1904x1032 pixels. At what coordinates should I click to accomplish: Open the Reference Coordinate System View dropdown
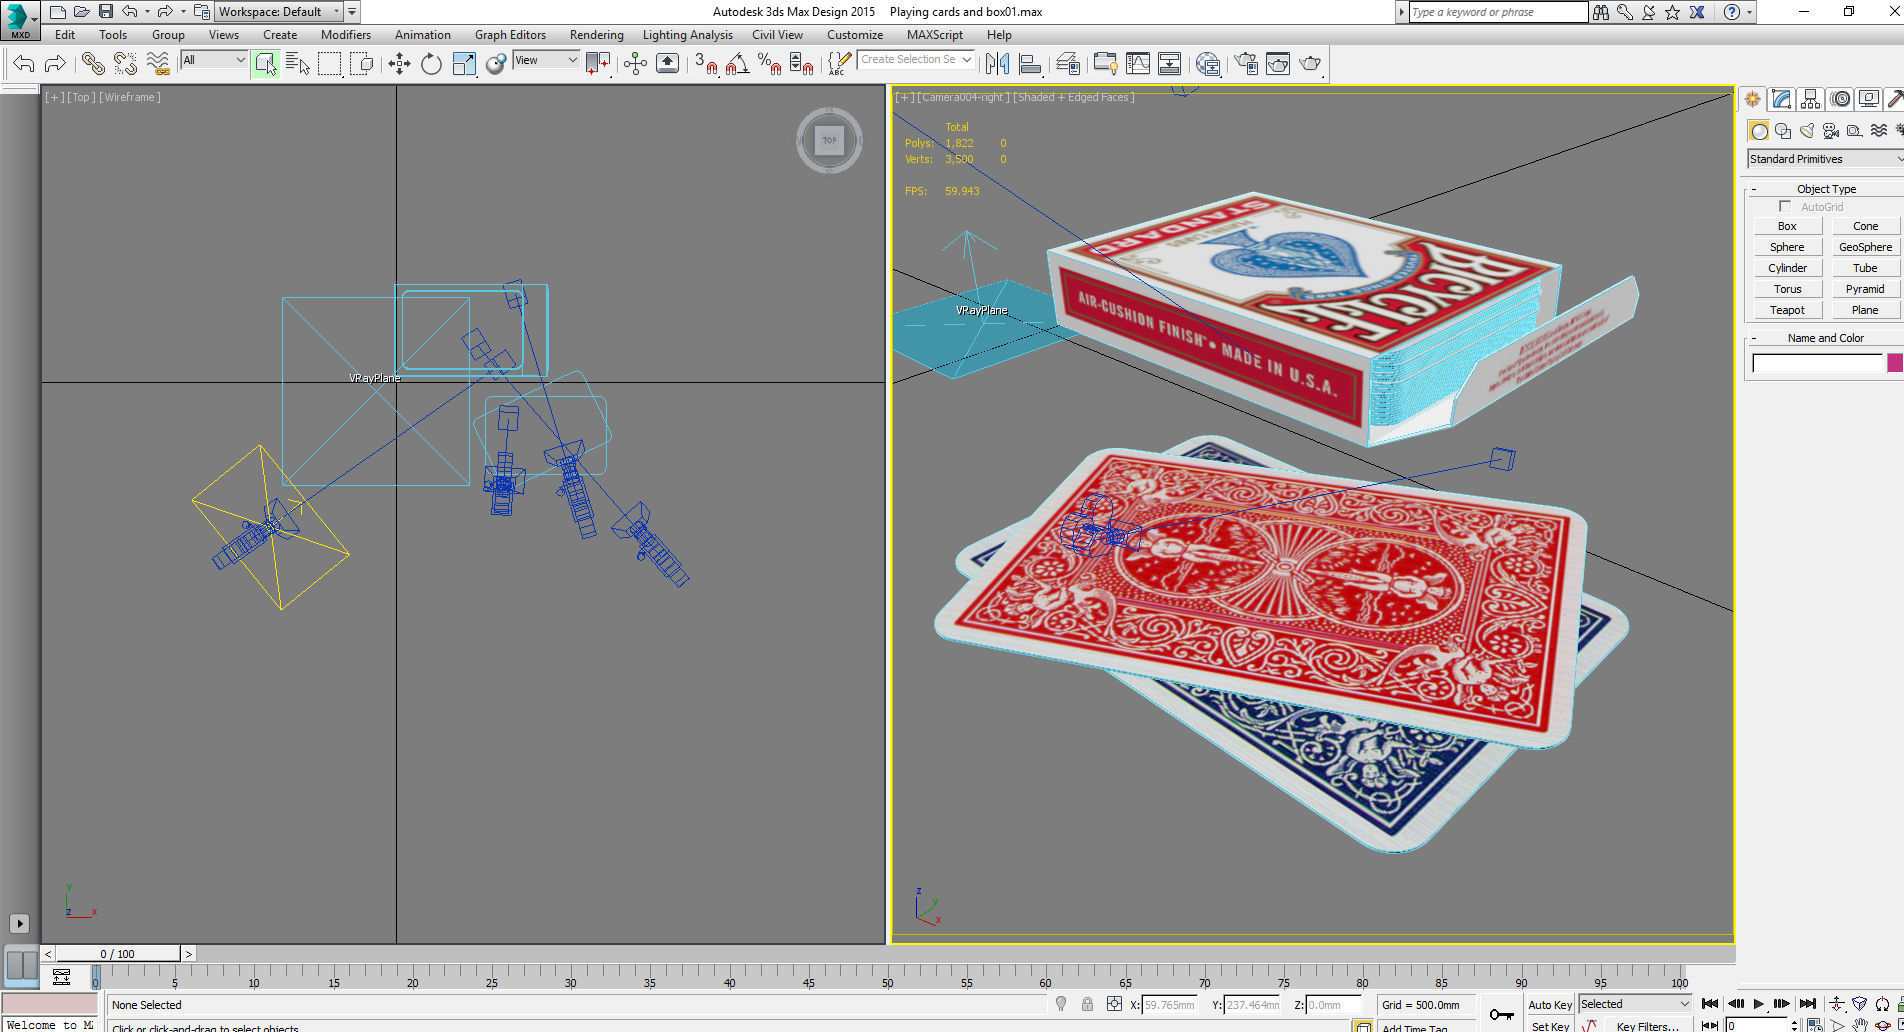(546, 60)
